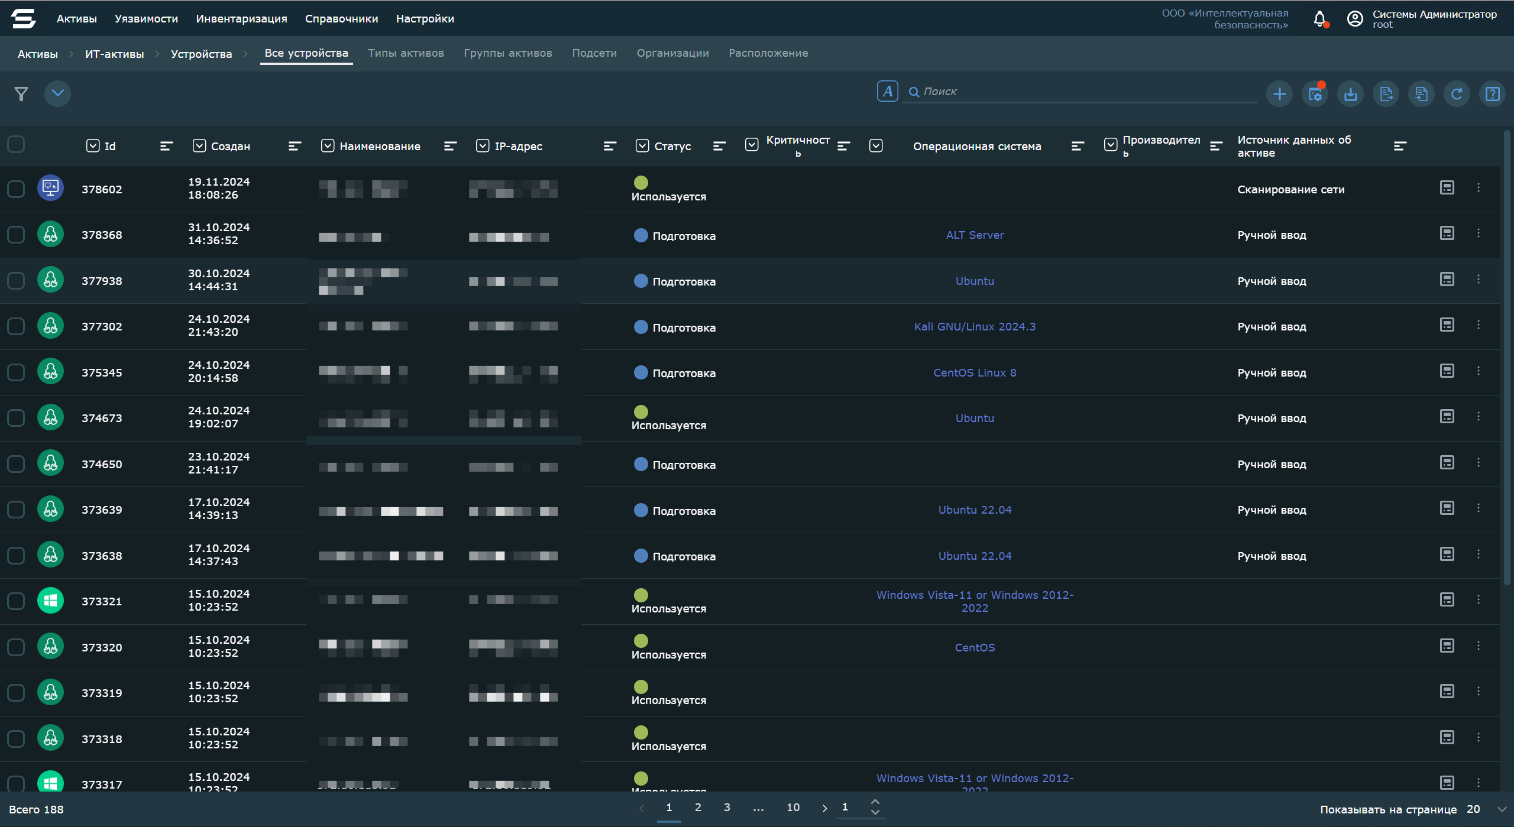This screenshot has height=827, width=1514.
Task: Go to page 2 of results
Action: coord(698,808)
